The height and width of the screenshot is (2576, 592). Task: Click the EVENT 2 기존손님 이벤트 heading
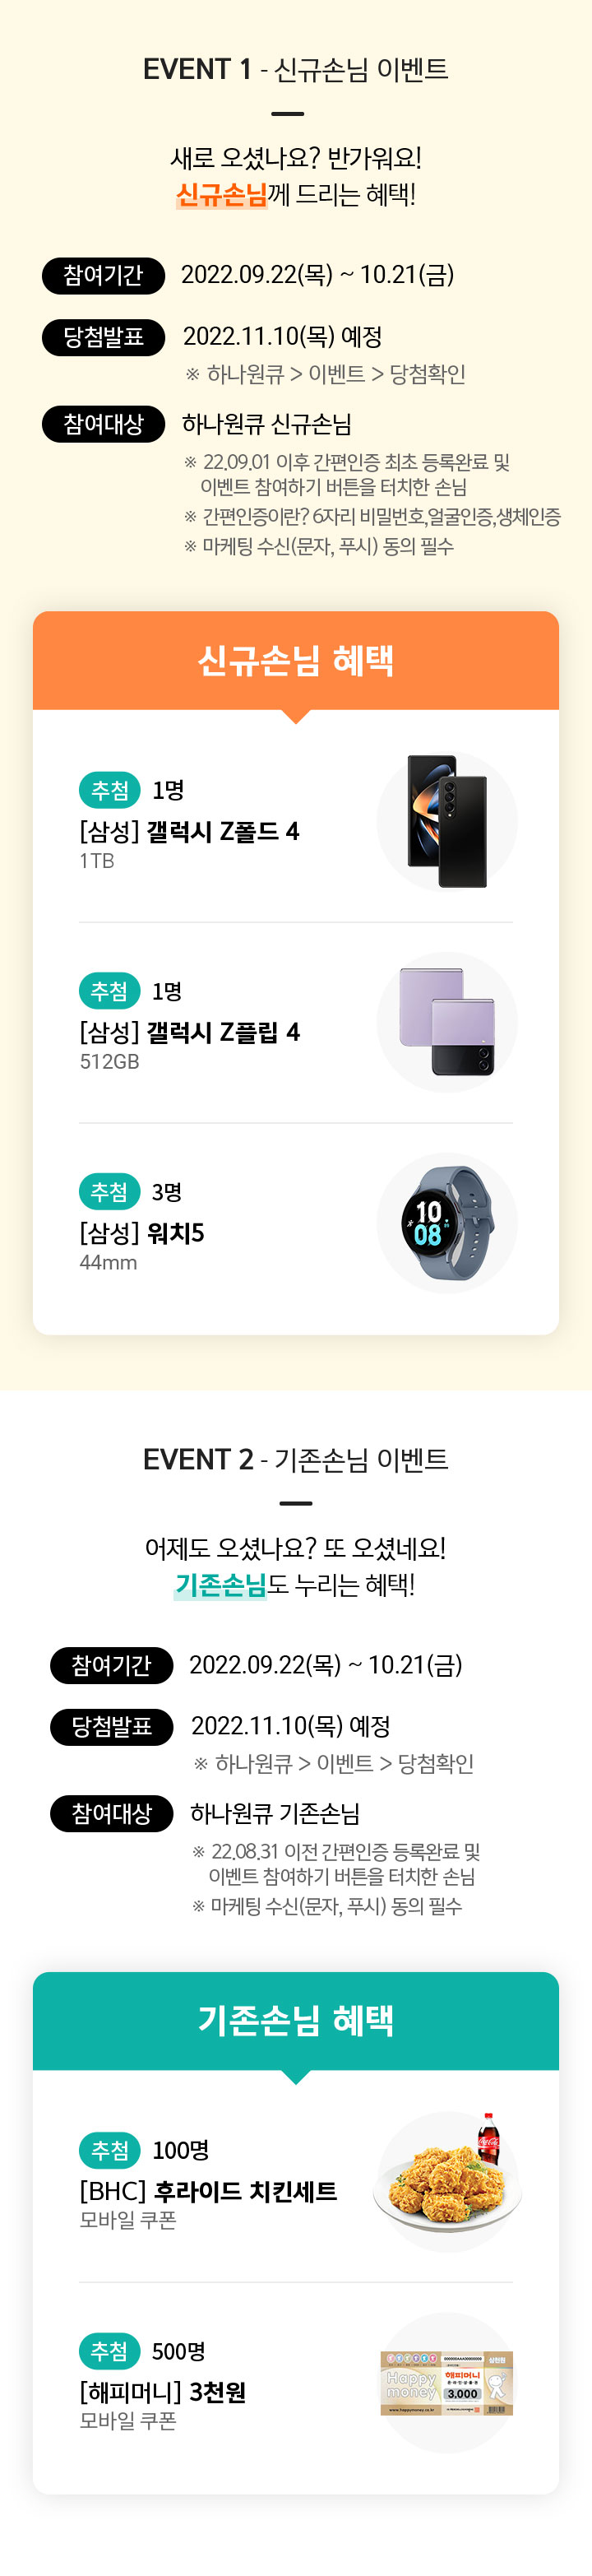296,1460
